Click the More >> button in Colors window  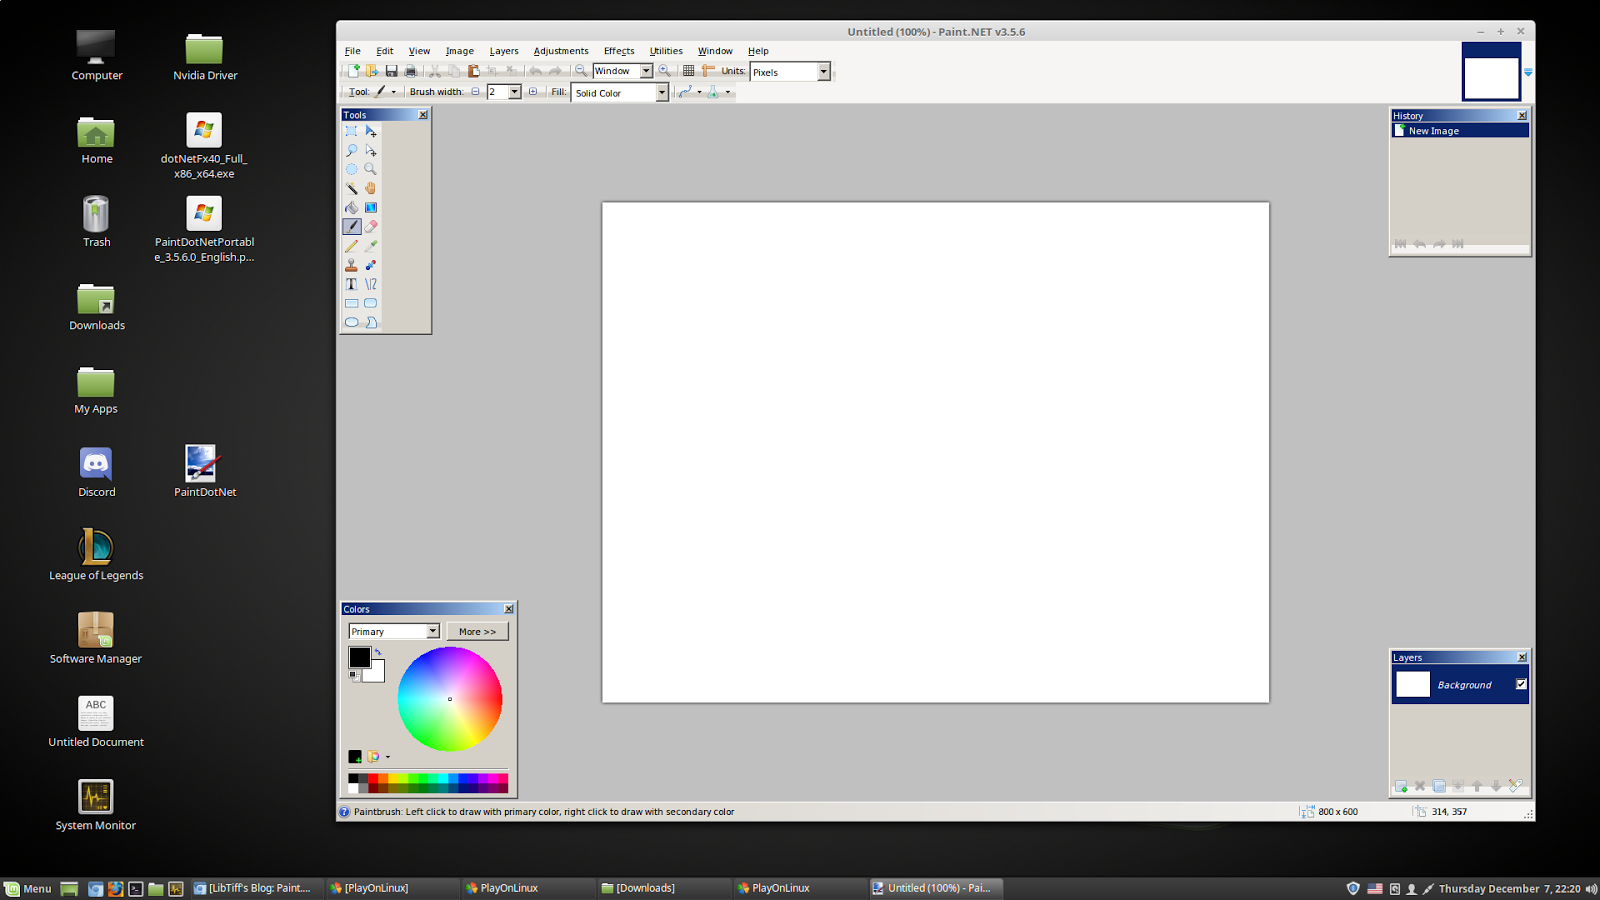point(477,631)
